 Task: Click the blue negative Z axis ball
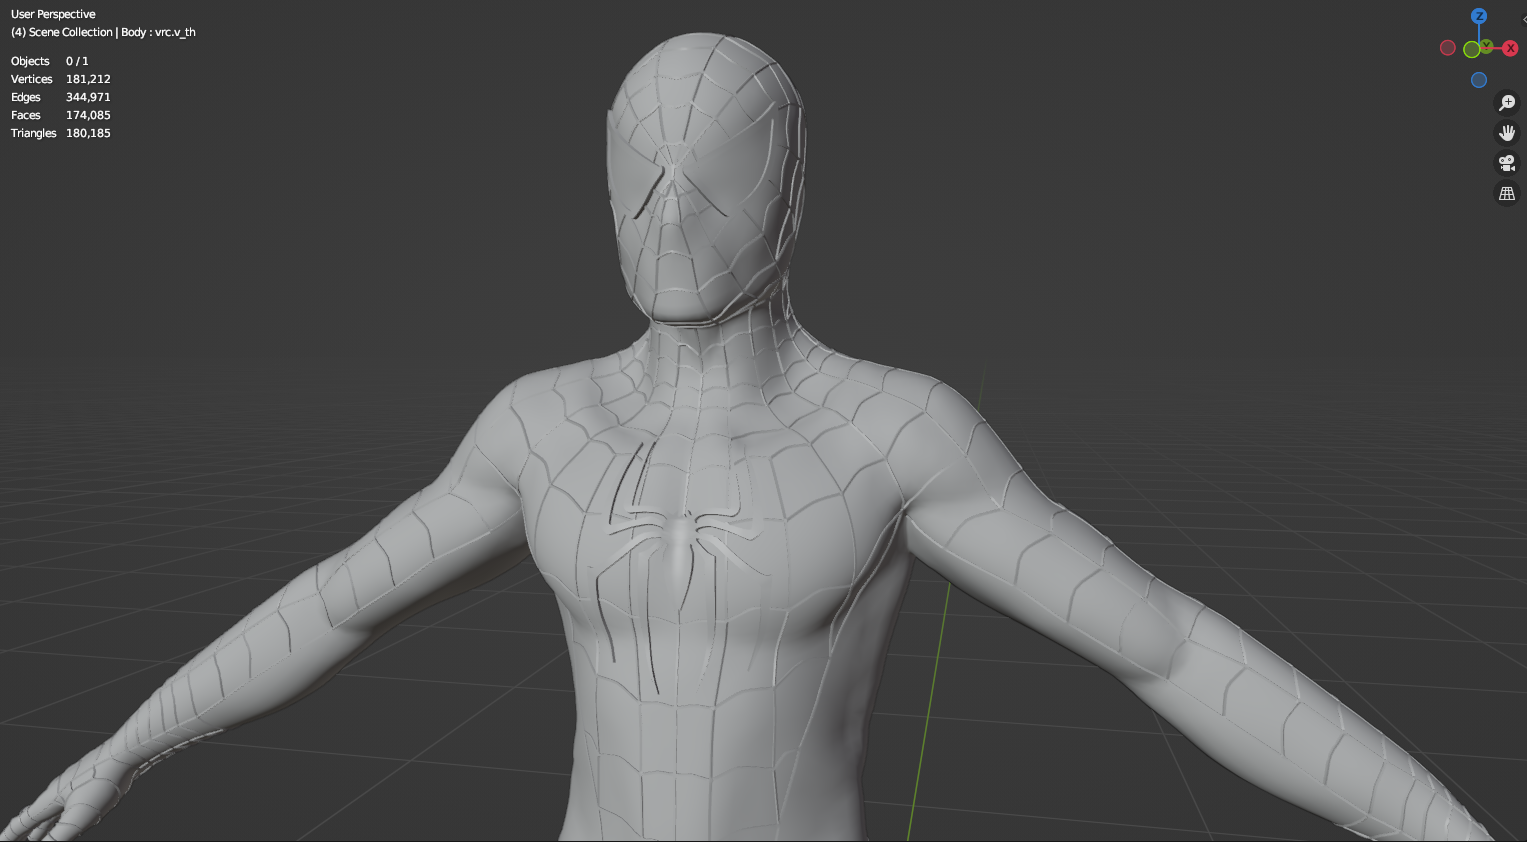point(1479,79)
